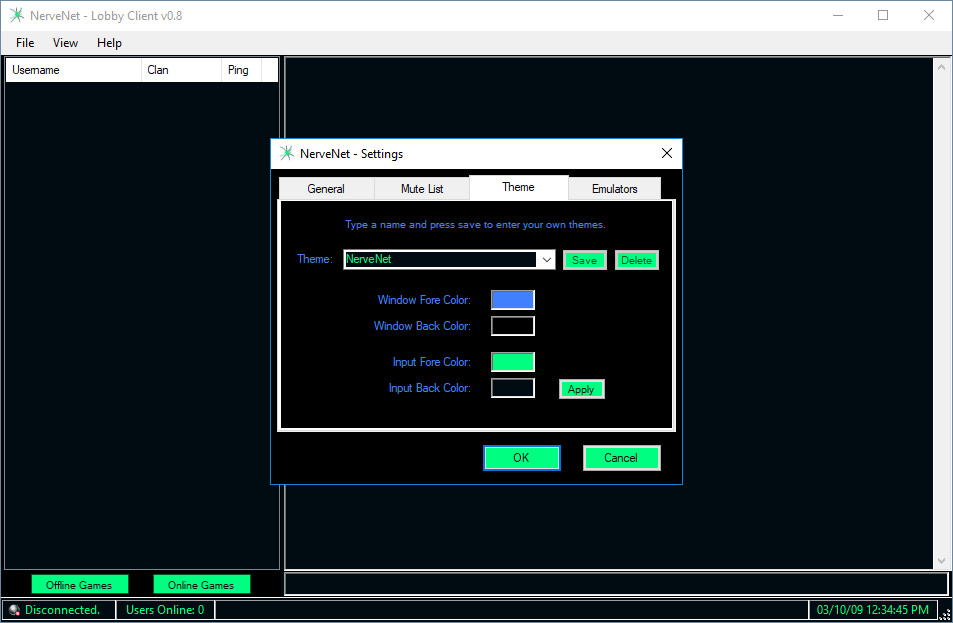Open the File menu
953x623 pixels.
tap(25, 43)
